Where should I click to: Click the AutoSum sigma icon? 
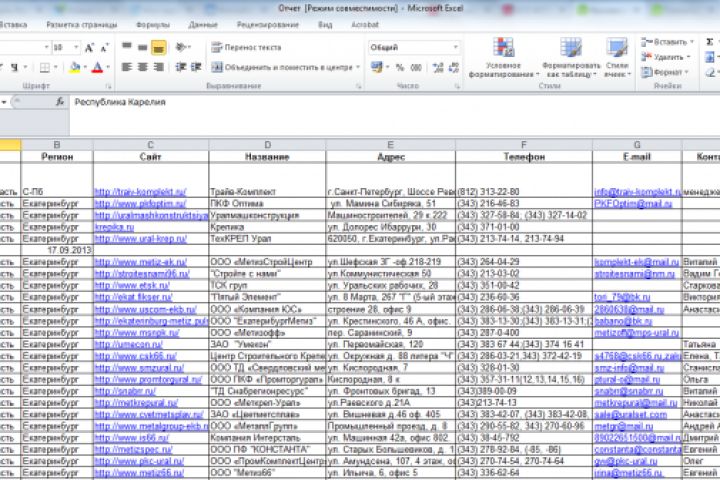coord(710,42)
